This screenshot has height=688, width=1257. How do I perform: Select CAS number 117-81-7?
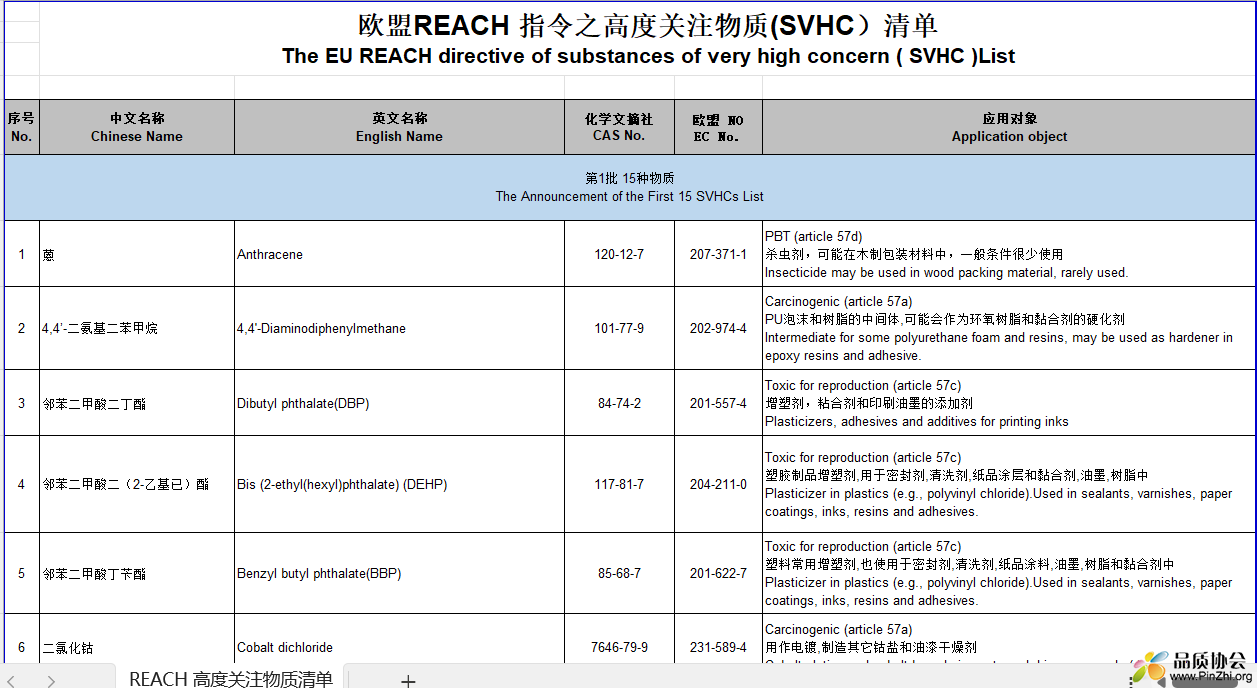(619, 484)
